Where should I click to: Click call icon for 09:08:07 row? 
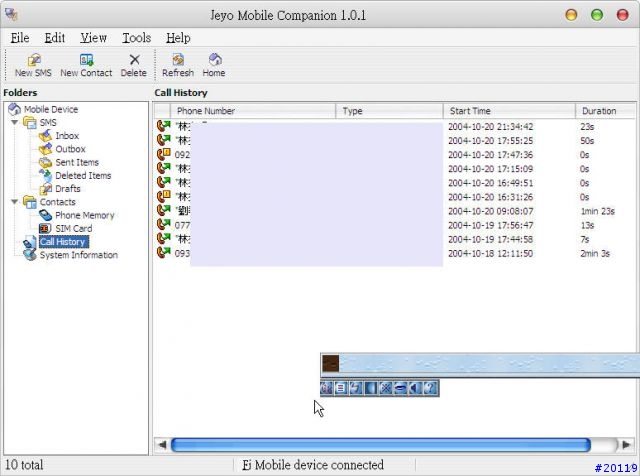(164, 211)
